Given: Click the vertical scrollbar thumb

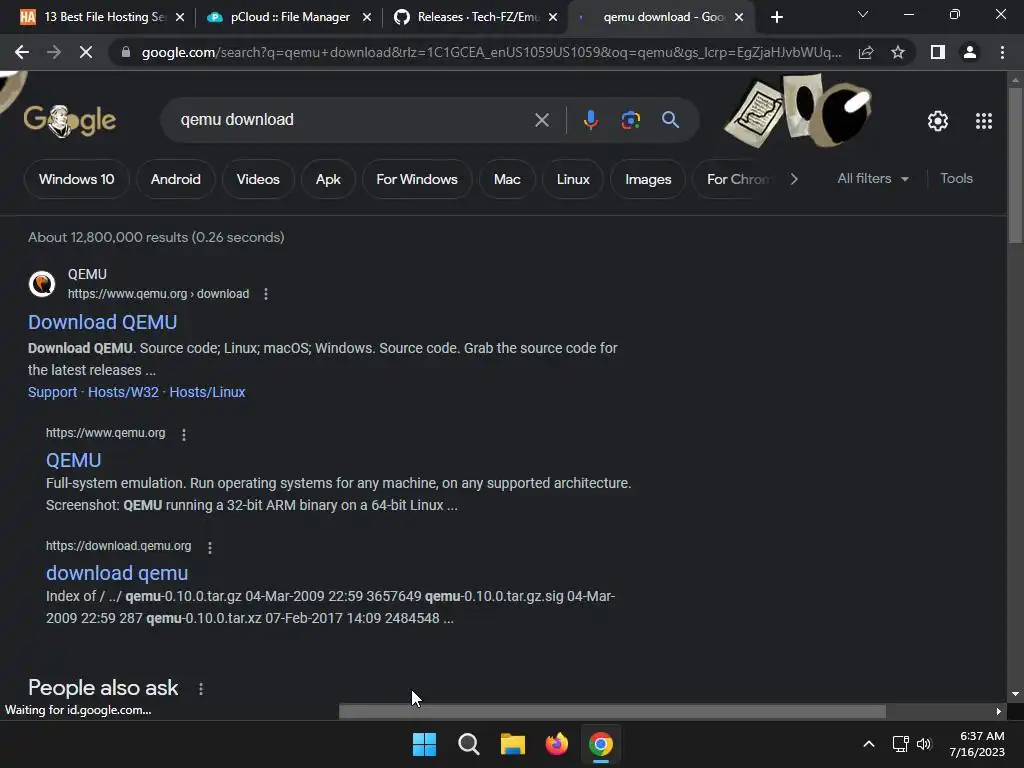Looking at the screenshot, I should tap(1015, 165).
